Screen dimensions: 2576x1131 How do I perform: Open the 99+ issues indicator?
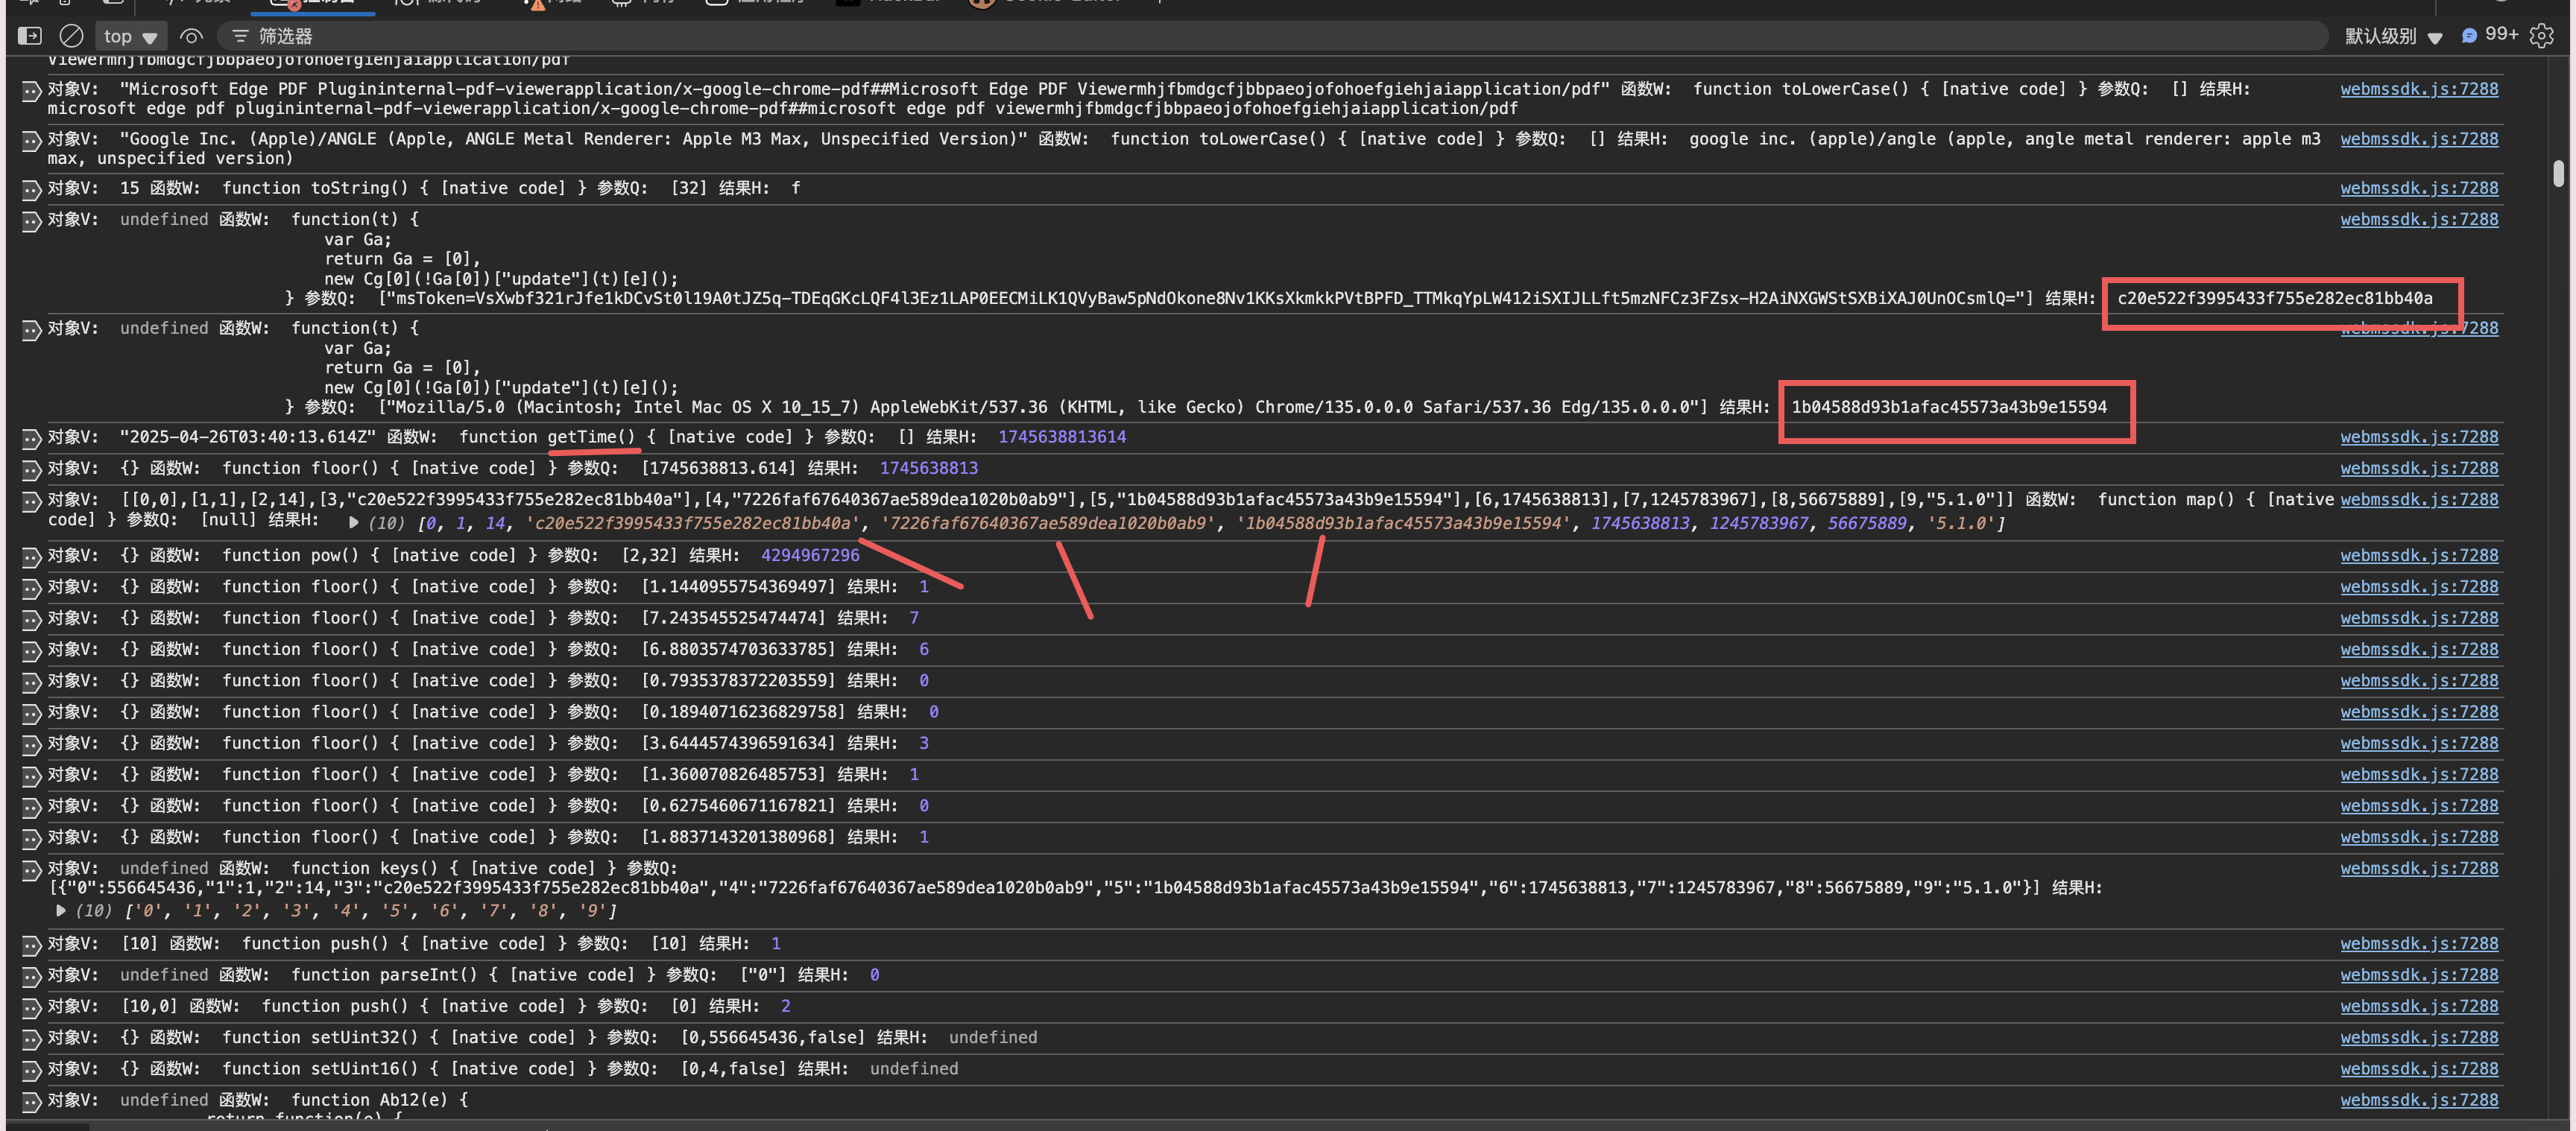coord(2490,35)
